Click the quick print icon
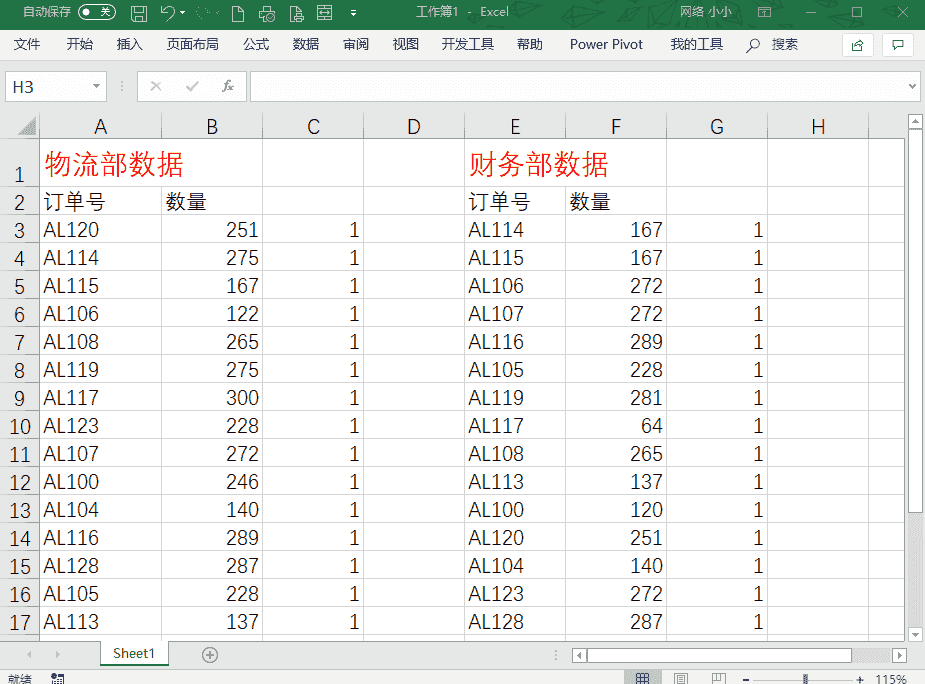 [296, 13]
